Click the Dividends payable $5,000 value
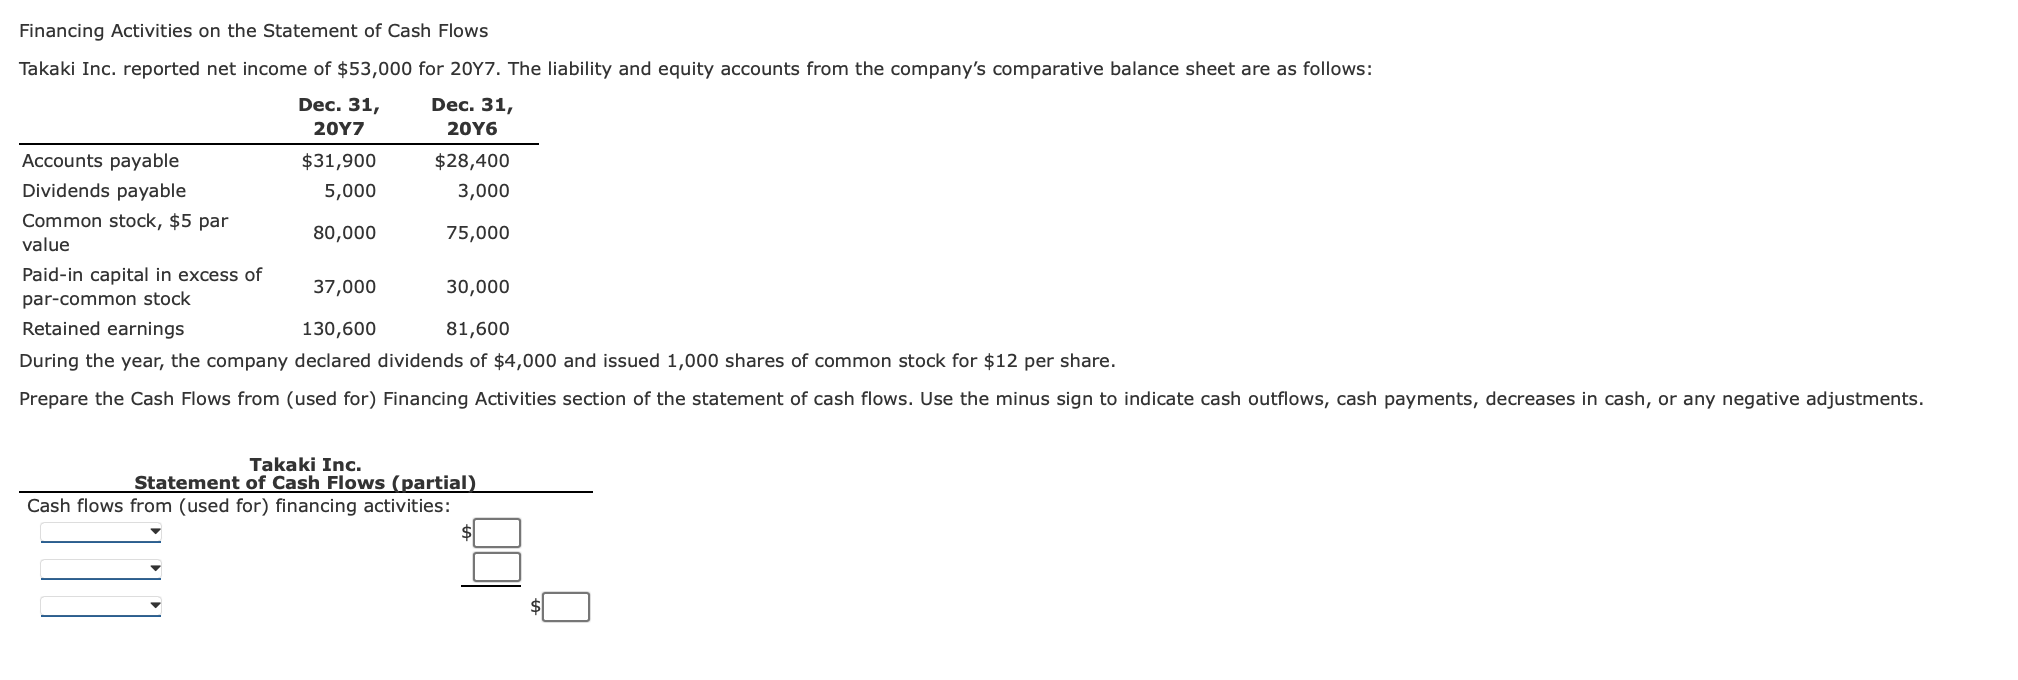Image resolution: width=2018 pixels, height=680 pixels. pos(350,191)
